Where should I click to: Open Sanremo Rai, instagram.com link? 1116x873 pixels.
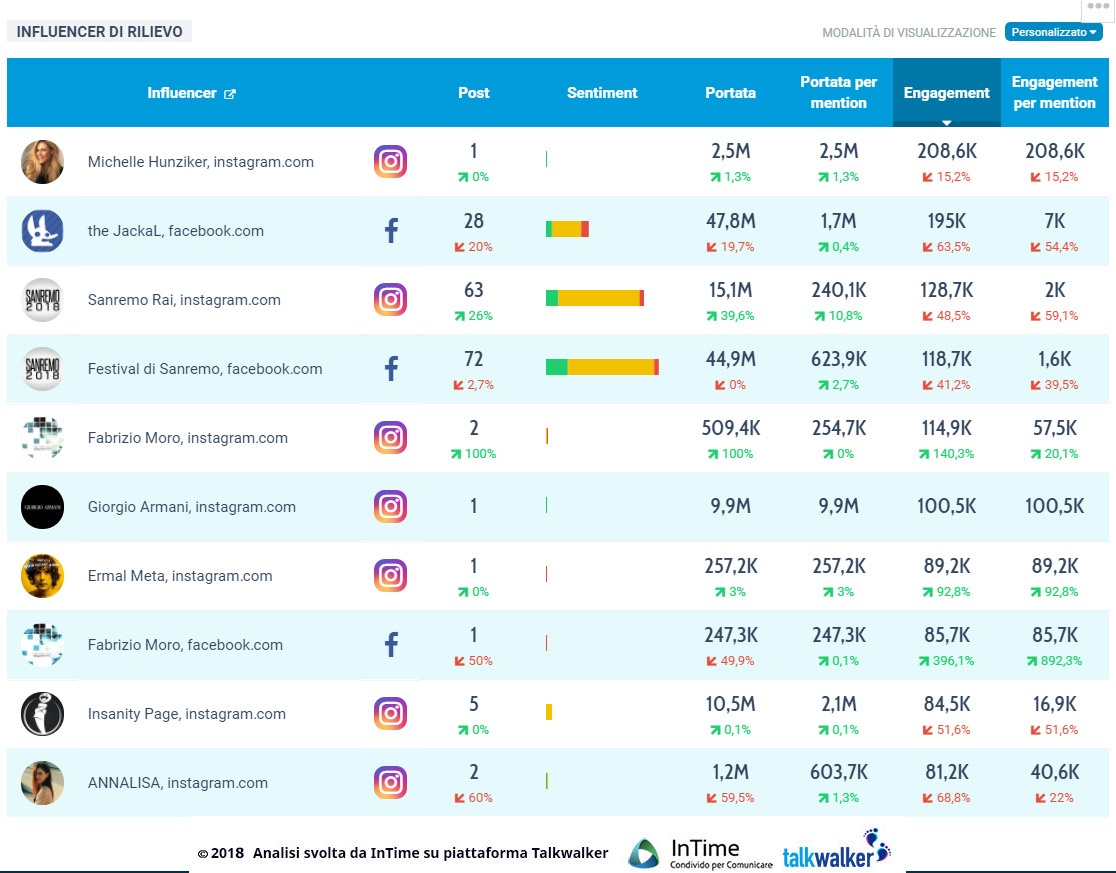click(x=184, y=300)
